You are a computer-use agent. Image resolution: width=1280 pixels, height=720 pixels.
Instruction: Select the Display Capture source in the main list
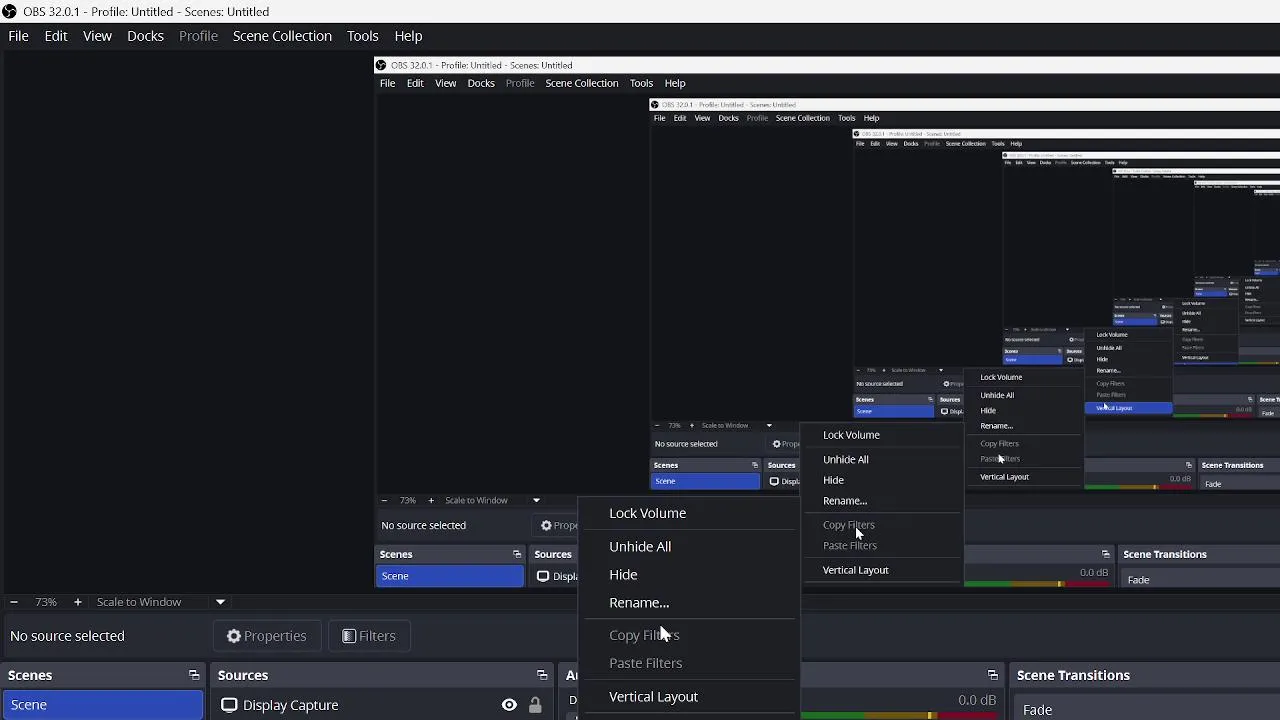290,705
